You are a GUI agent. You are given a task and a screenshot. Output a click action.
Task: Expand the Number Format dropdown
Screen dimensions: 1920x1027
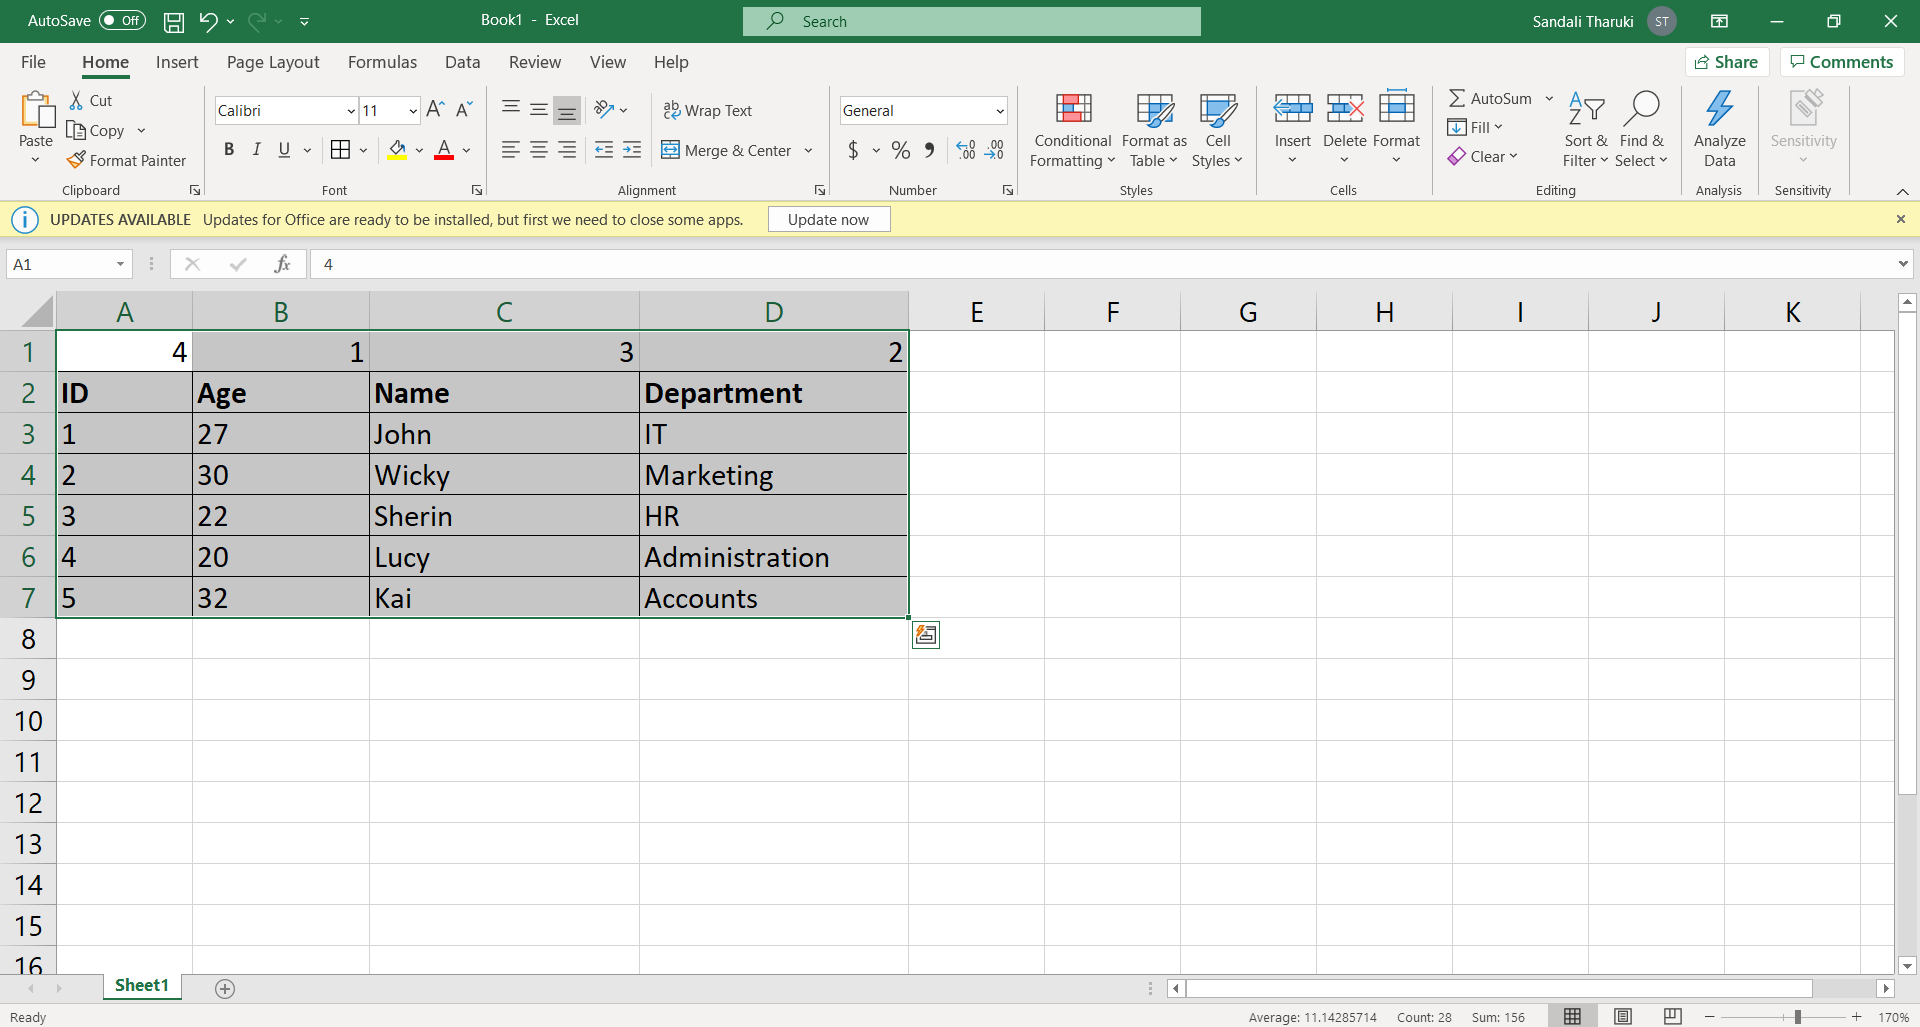click(999, 110)
